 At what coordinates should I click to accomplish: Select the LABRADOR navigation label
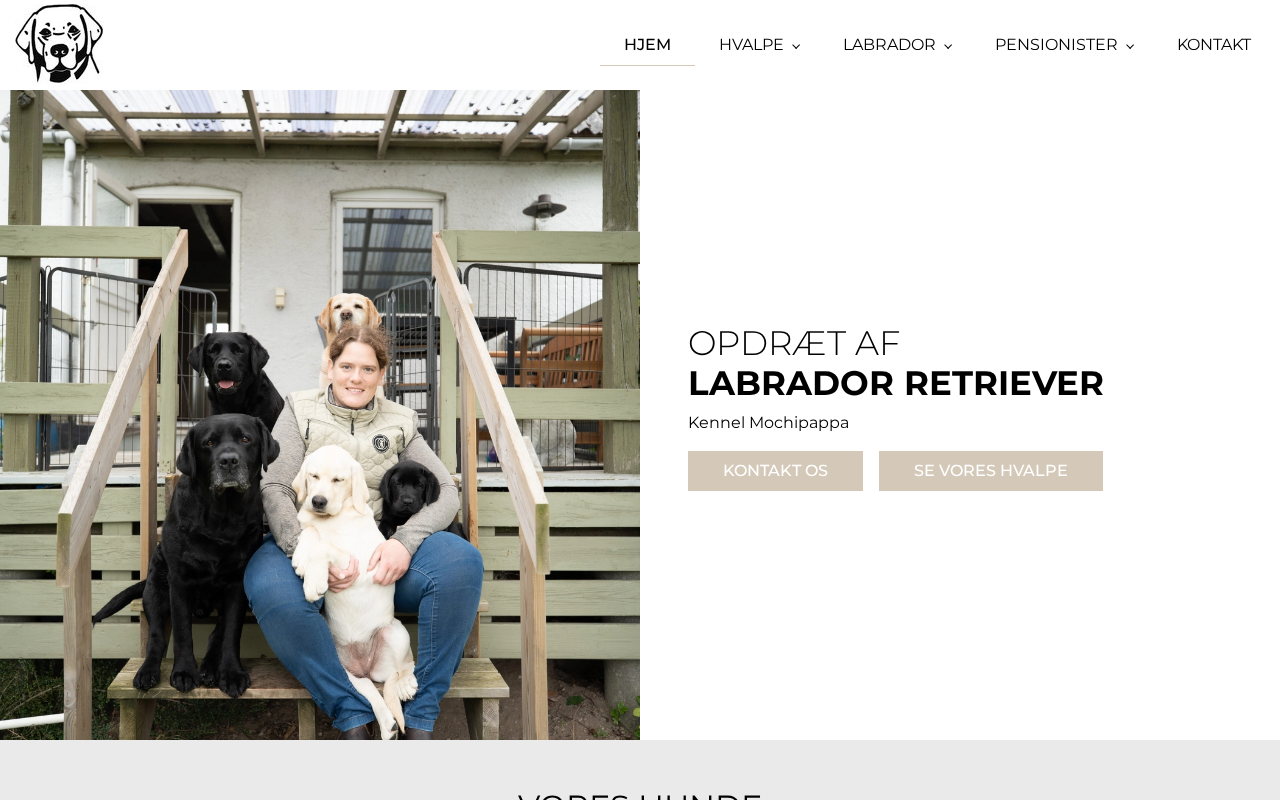click(x=889, y=45)
